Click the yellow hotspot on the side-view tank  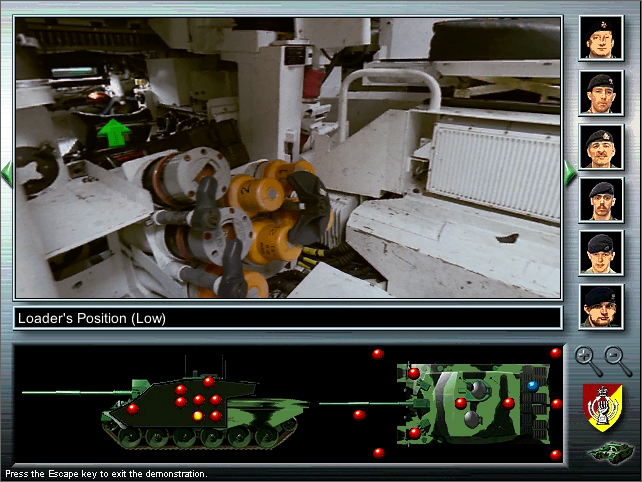click(x=198, y=415)
